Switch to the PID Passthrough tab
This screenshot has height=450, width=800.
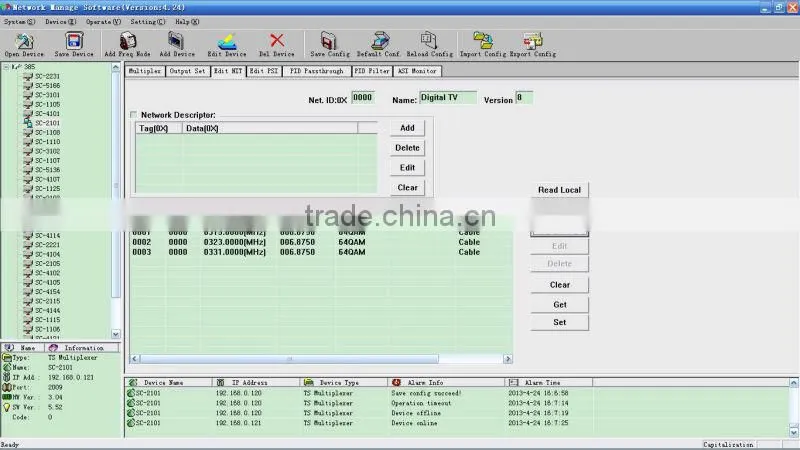tap(316, 71)
